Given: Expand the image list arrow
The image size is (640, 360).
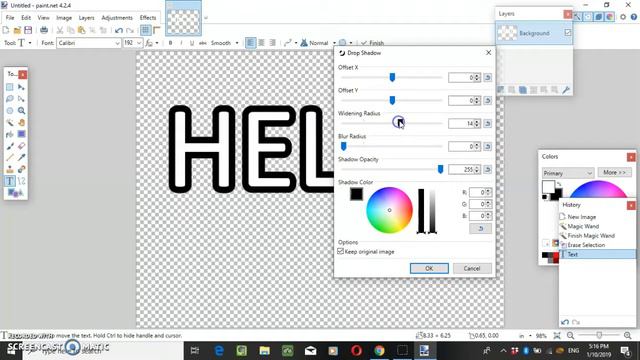Looking at the screenshot, I should pyautogui.click(x=206, y=18).
